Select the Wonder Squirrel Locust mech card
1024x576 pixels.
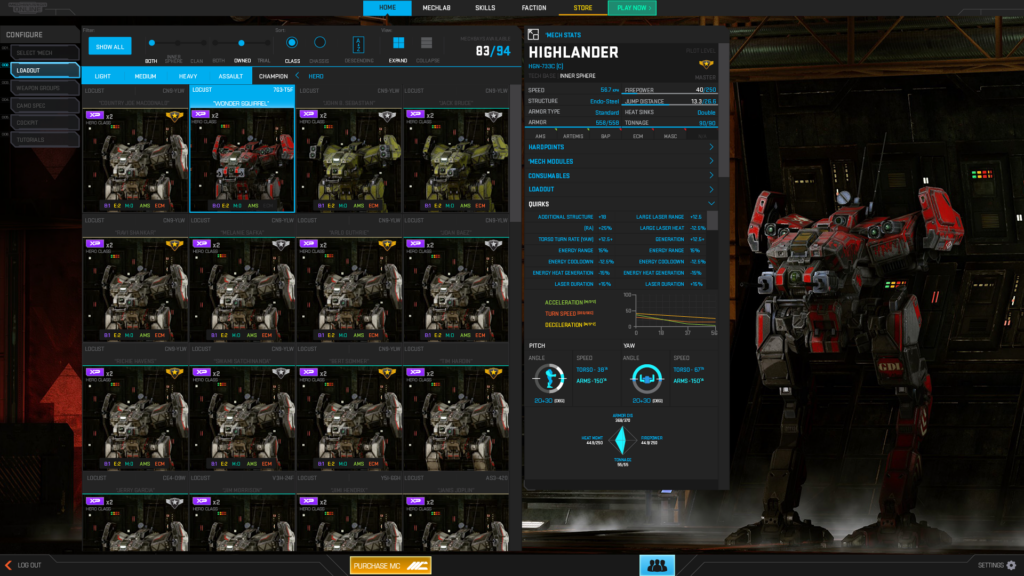[242, 149]
